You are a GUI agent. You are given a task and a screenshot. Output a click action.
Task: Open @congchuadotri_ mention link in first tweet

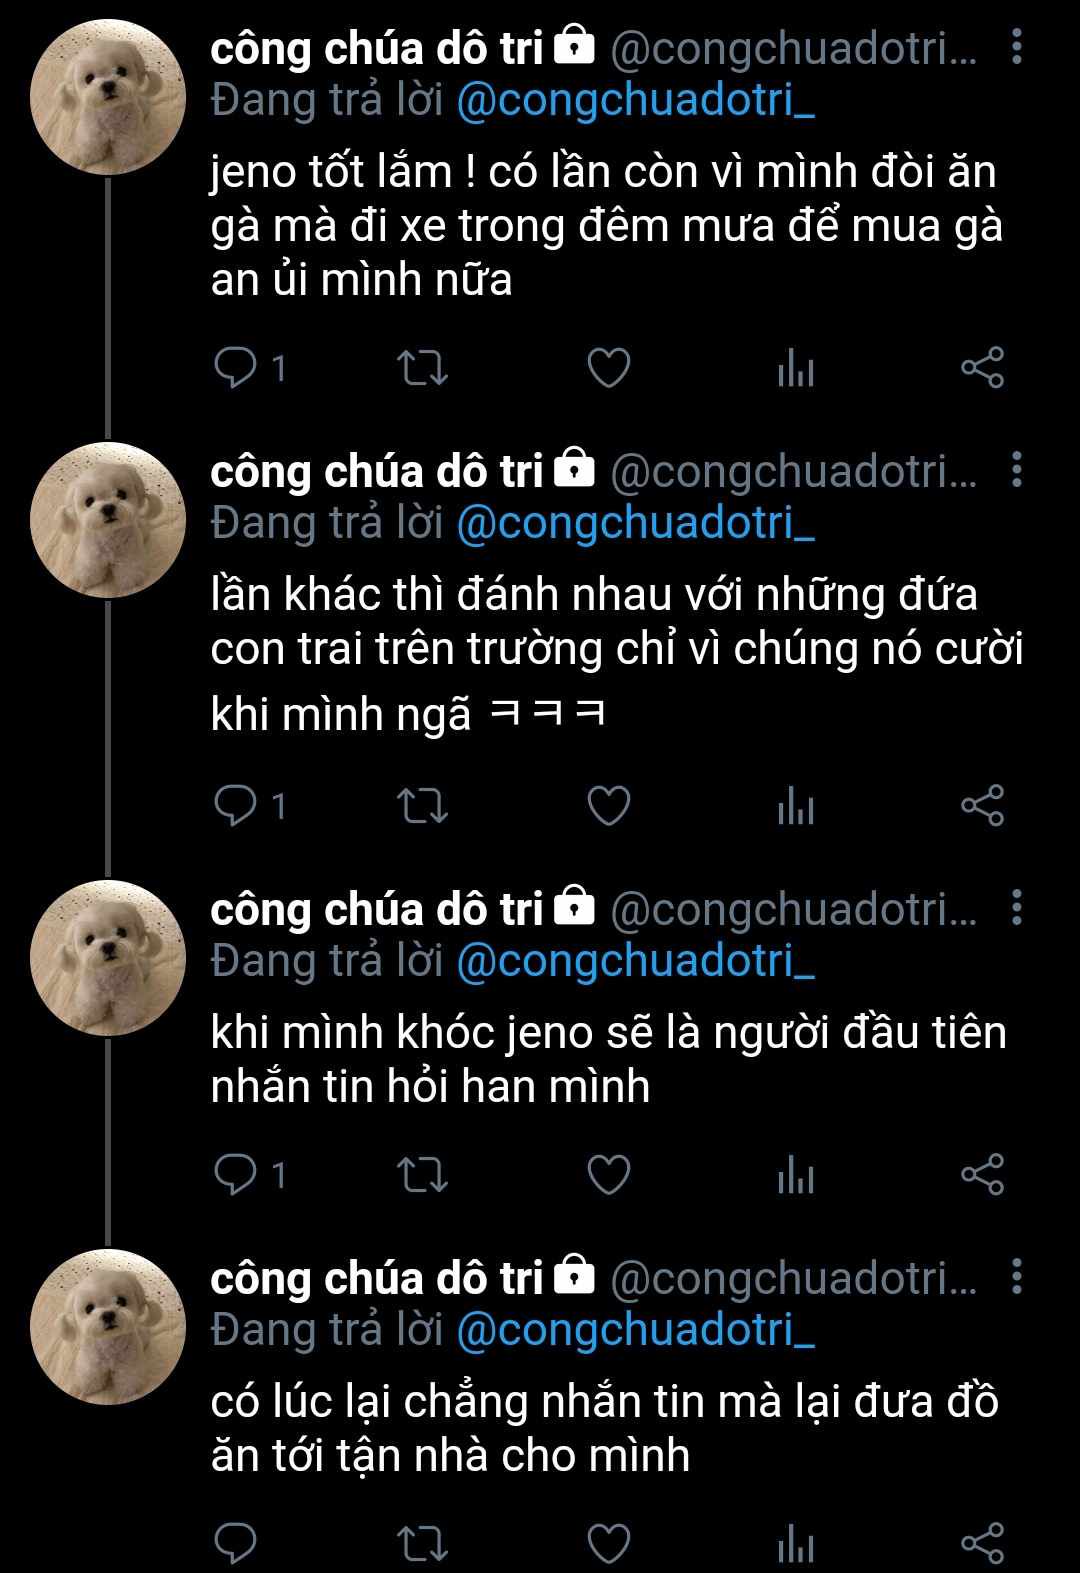click(636, 102)
